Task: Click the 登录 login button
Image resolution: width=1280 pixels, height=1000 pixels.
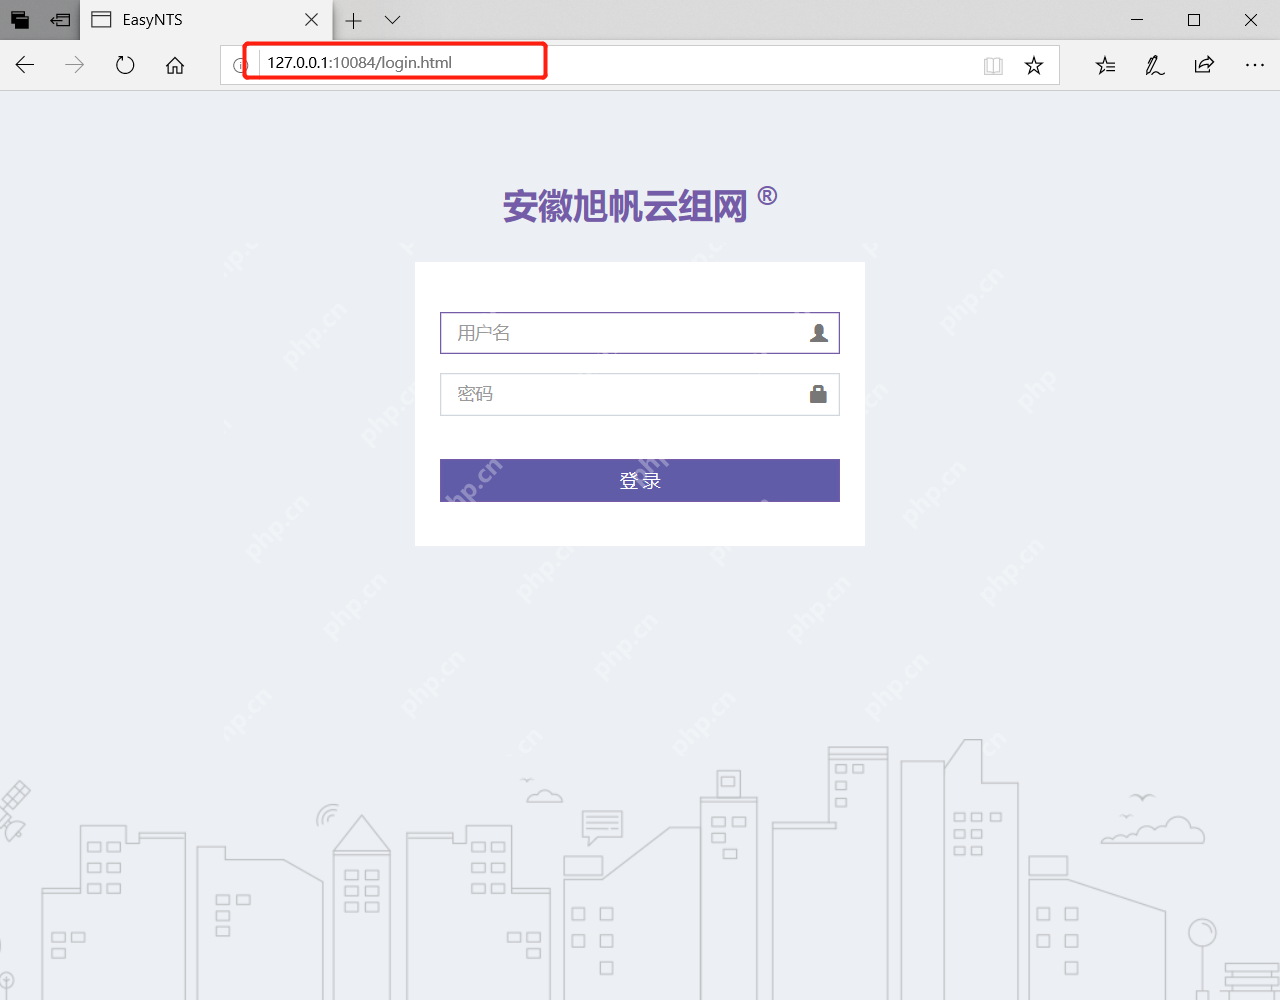Action: 639,480
